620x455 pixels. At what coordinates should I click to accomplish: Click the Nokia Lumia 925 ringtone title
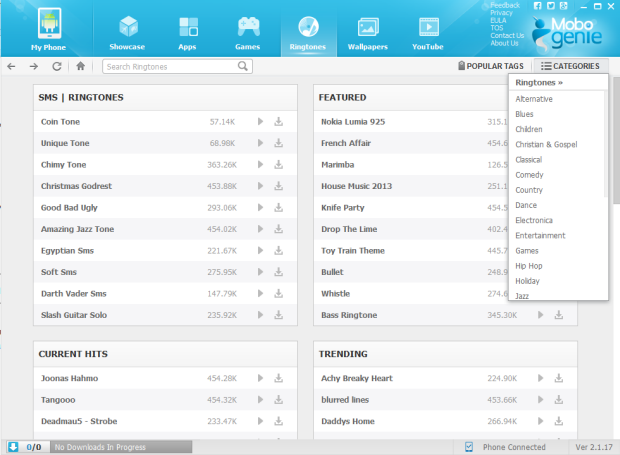pyautogui.click(x=353, y=122)
